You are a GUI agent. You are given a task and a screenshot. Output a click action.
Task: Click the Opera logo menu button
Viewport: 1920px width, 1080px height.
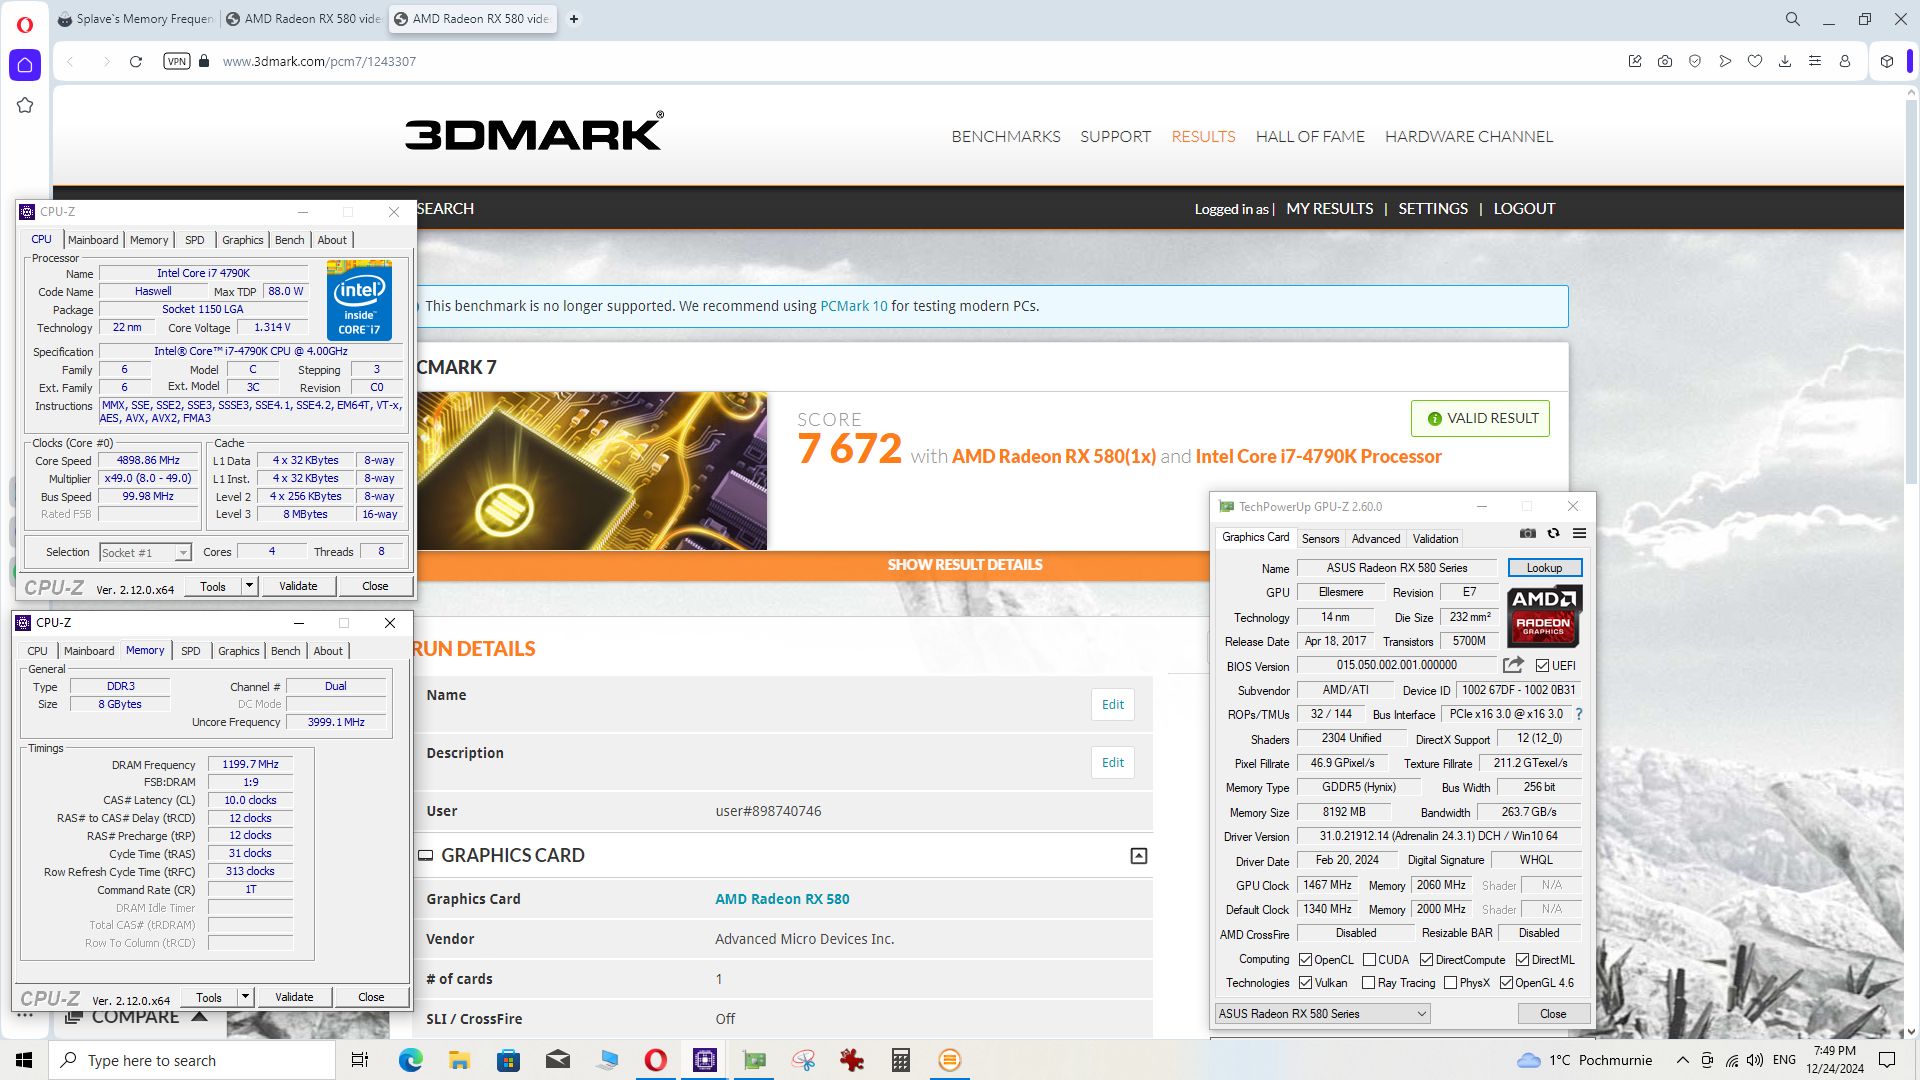[25, 24]
